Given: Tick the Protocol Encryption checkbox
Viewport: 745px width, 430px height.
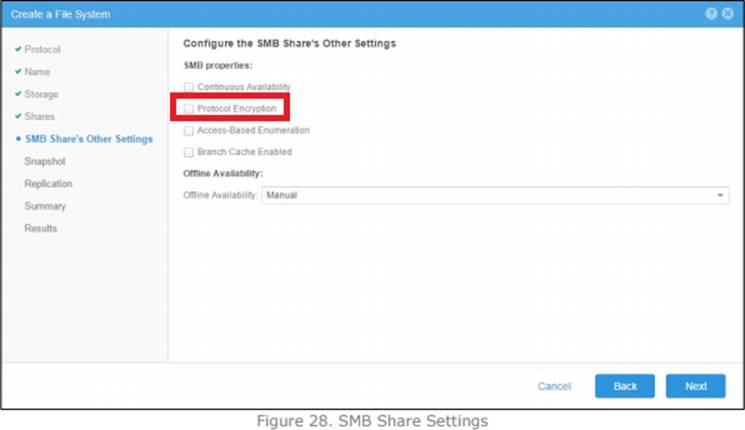Looking at the screenshot, I should pos(189,108).
